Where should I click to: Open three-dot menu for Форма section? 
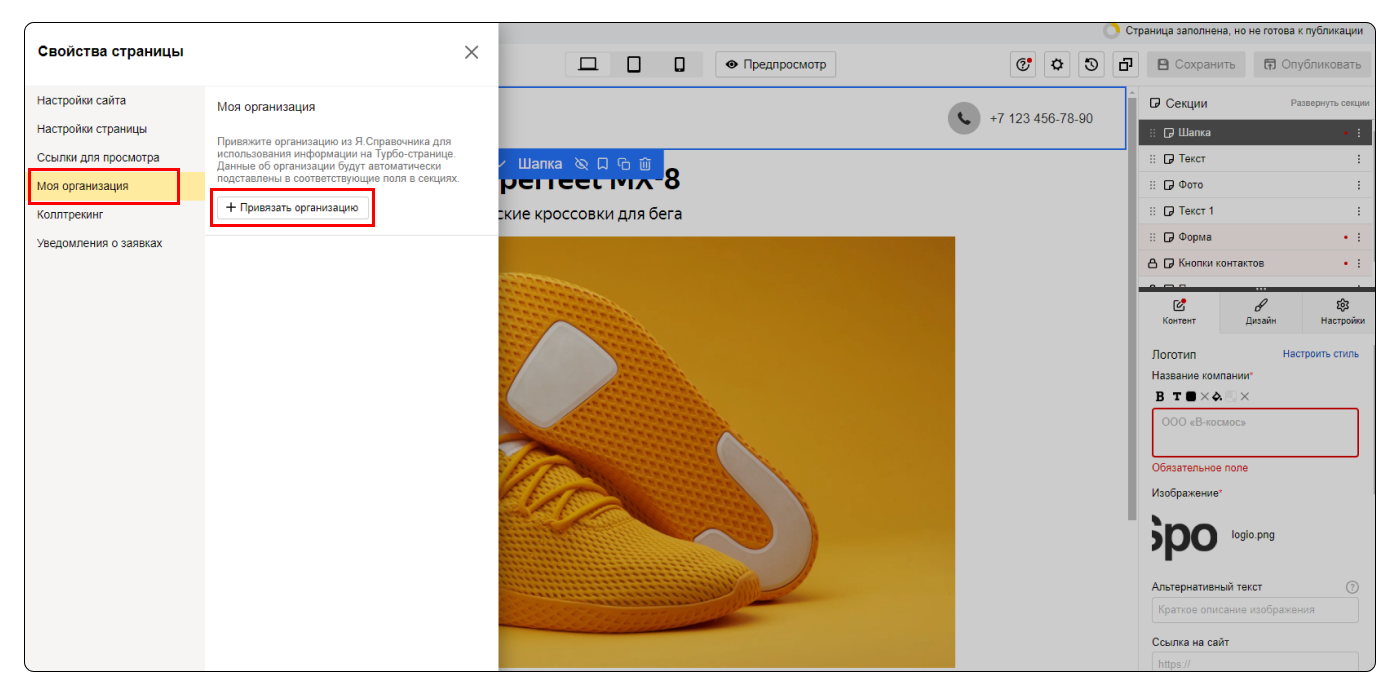[x=1359, y=237]
